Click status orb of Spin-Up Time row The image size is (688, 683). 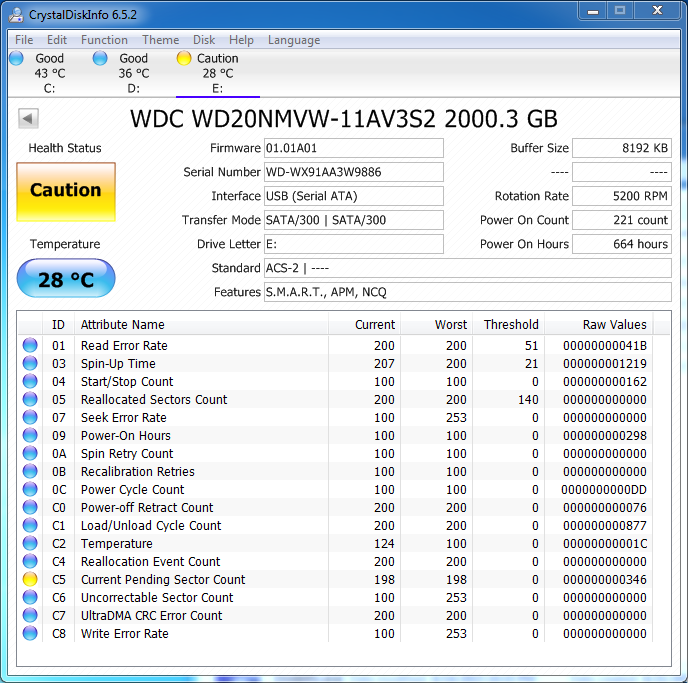pyautogui.click(x=30, y=363)
